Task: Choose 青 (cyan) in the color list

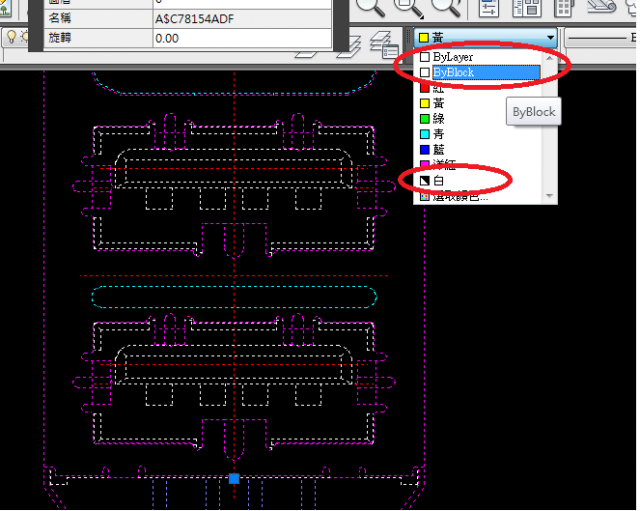Action: [x=480, y=134]
